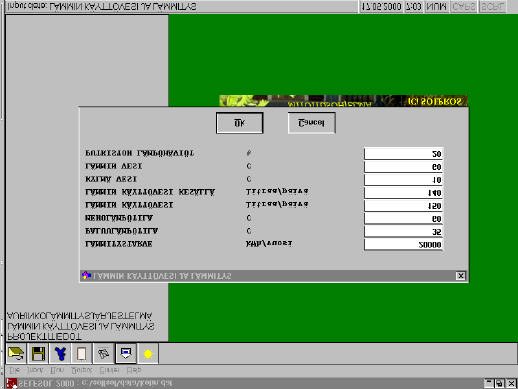
Task: Open the Run menu
Action: (57, 370)
